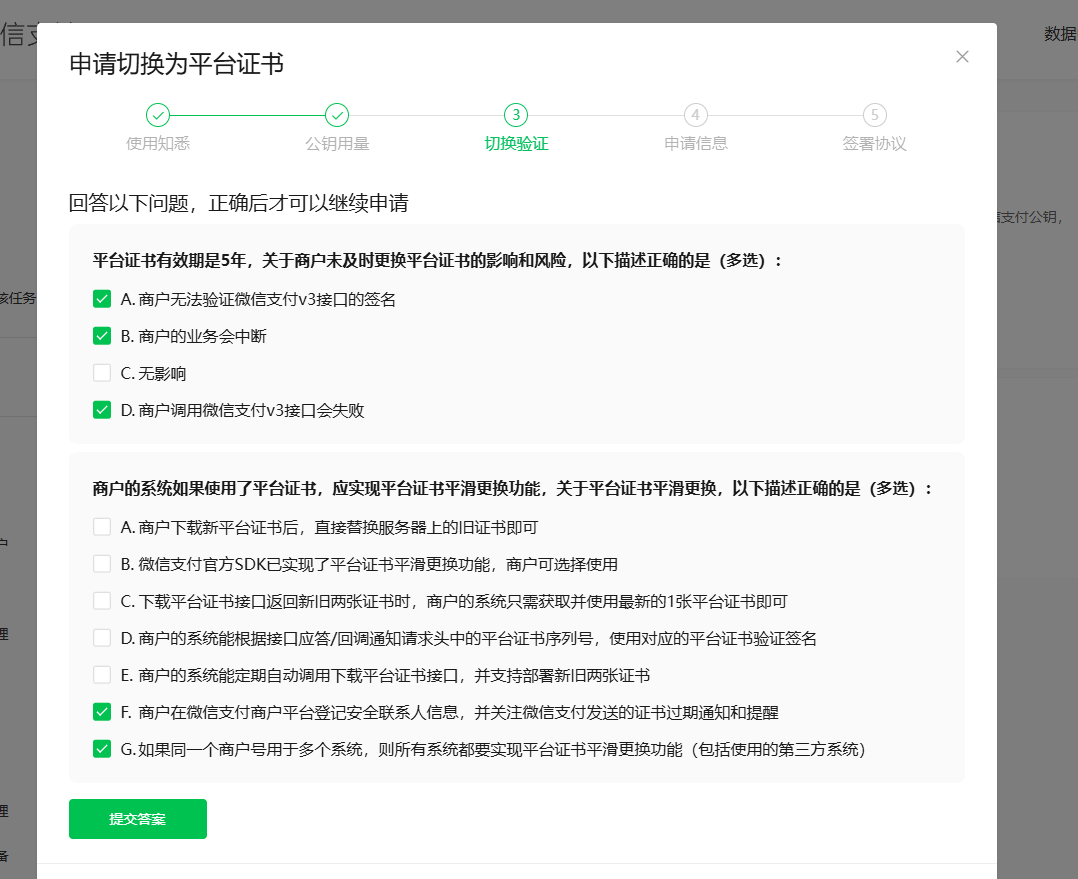Close the 申请切换为平台证书 dialog
This screenshot has width=1078, height=879.
click(962, 56)
